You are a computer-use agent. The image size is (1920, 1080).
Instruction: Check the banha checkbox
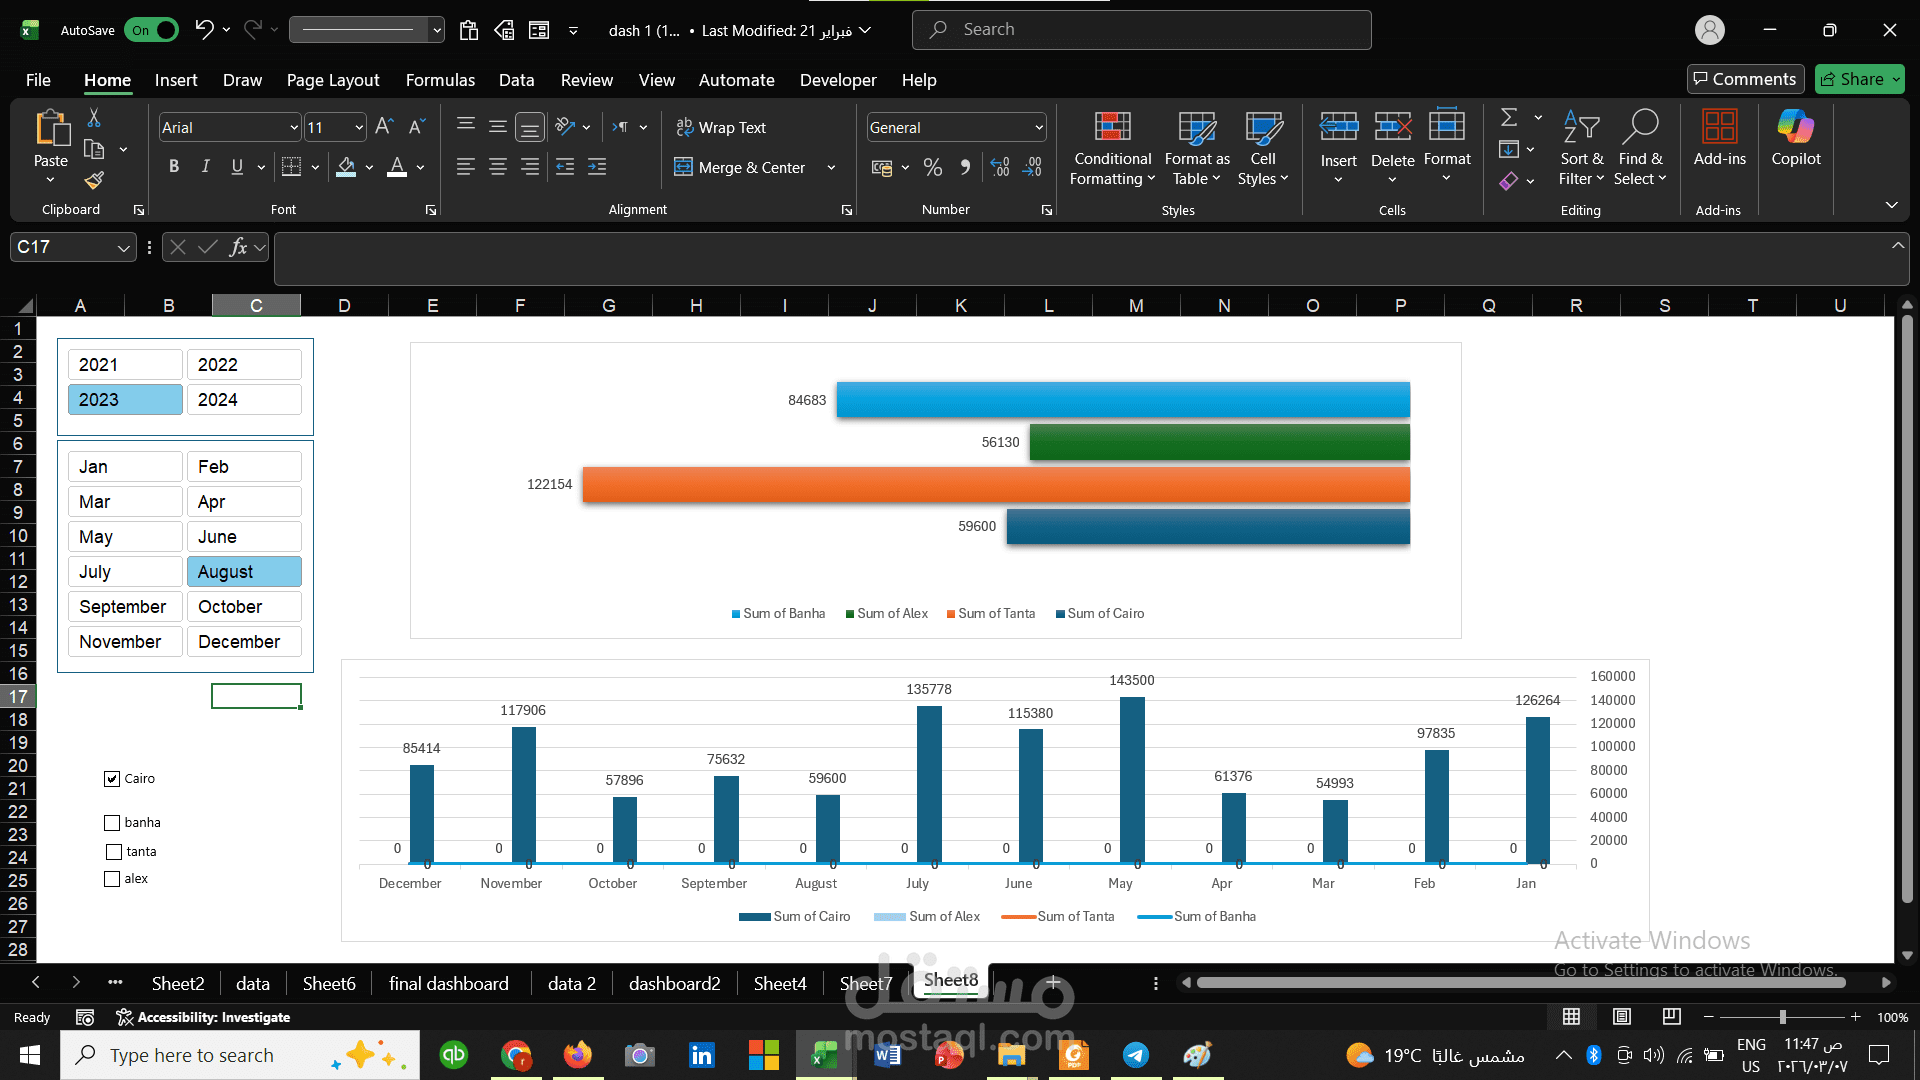point(112,823)
